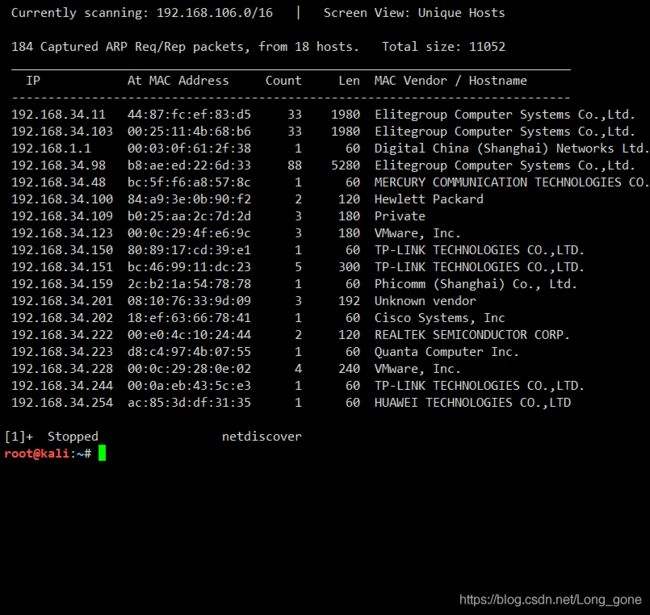This screenshot has width=650, height=615.
Task: Click MAC address 84:a9:3e:0b:90:f2
Action: 189,199
